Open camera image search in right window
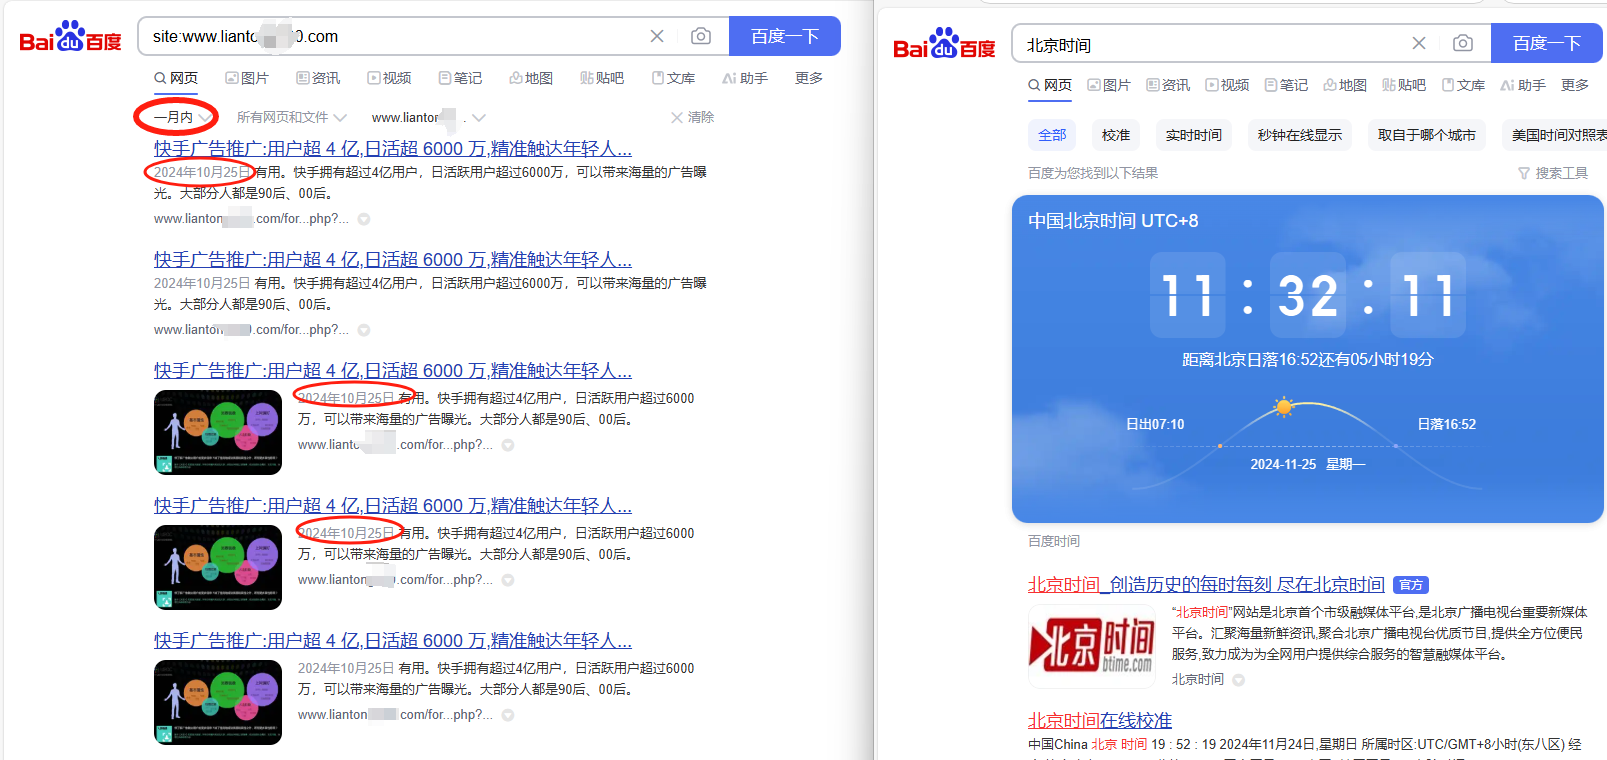This screenshot has width=1607, height=760. coord(1463,43)
